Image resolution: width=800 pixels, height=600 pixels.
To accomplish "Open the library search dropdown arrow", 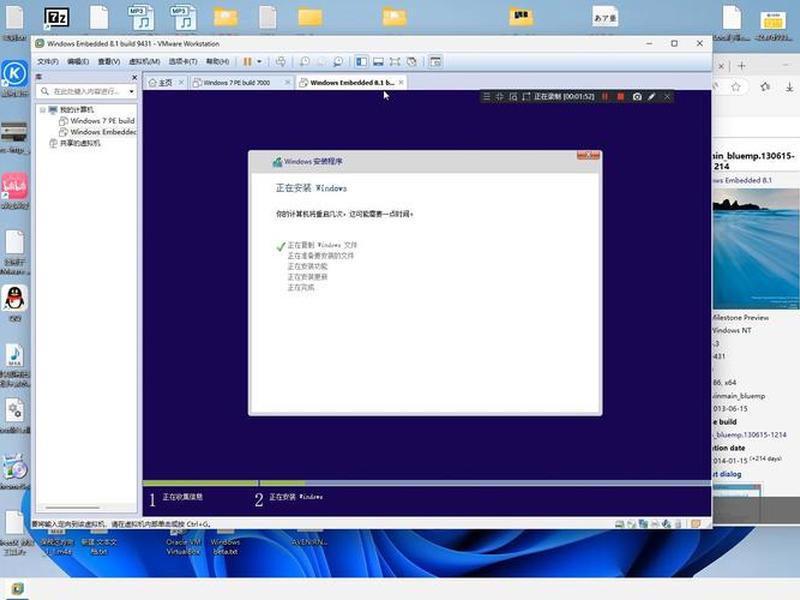I will click(132, 92).
